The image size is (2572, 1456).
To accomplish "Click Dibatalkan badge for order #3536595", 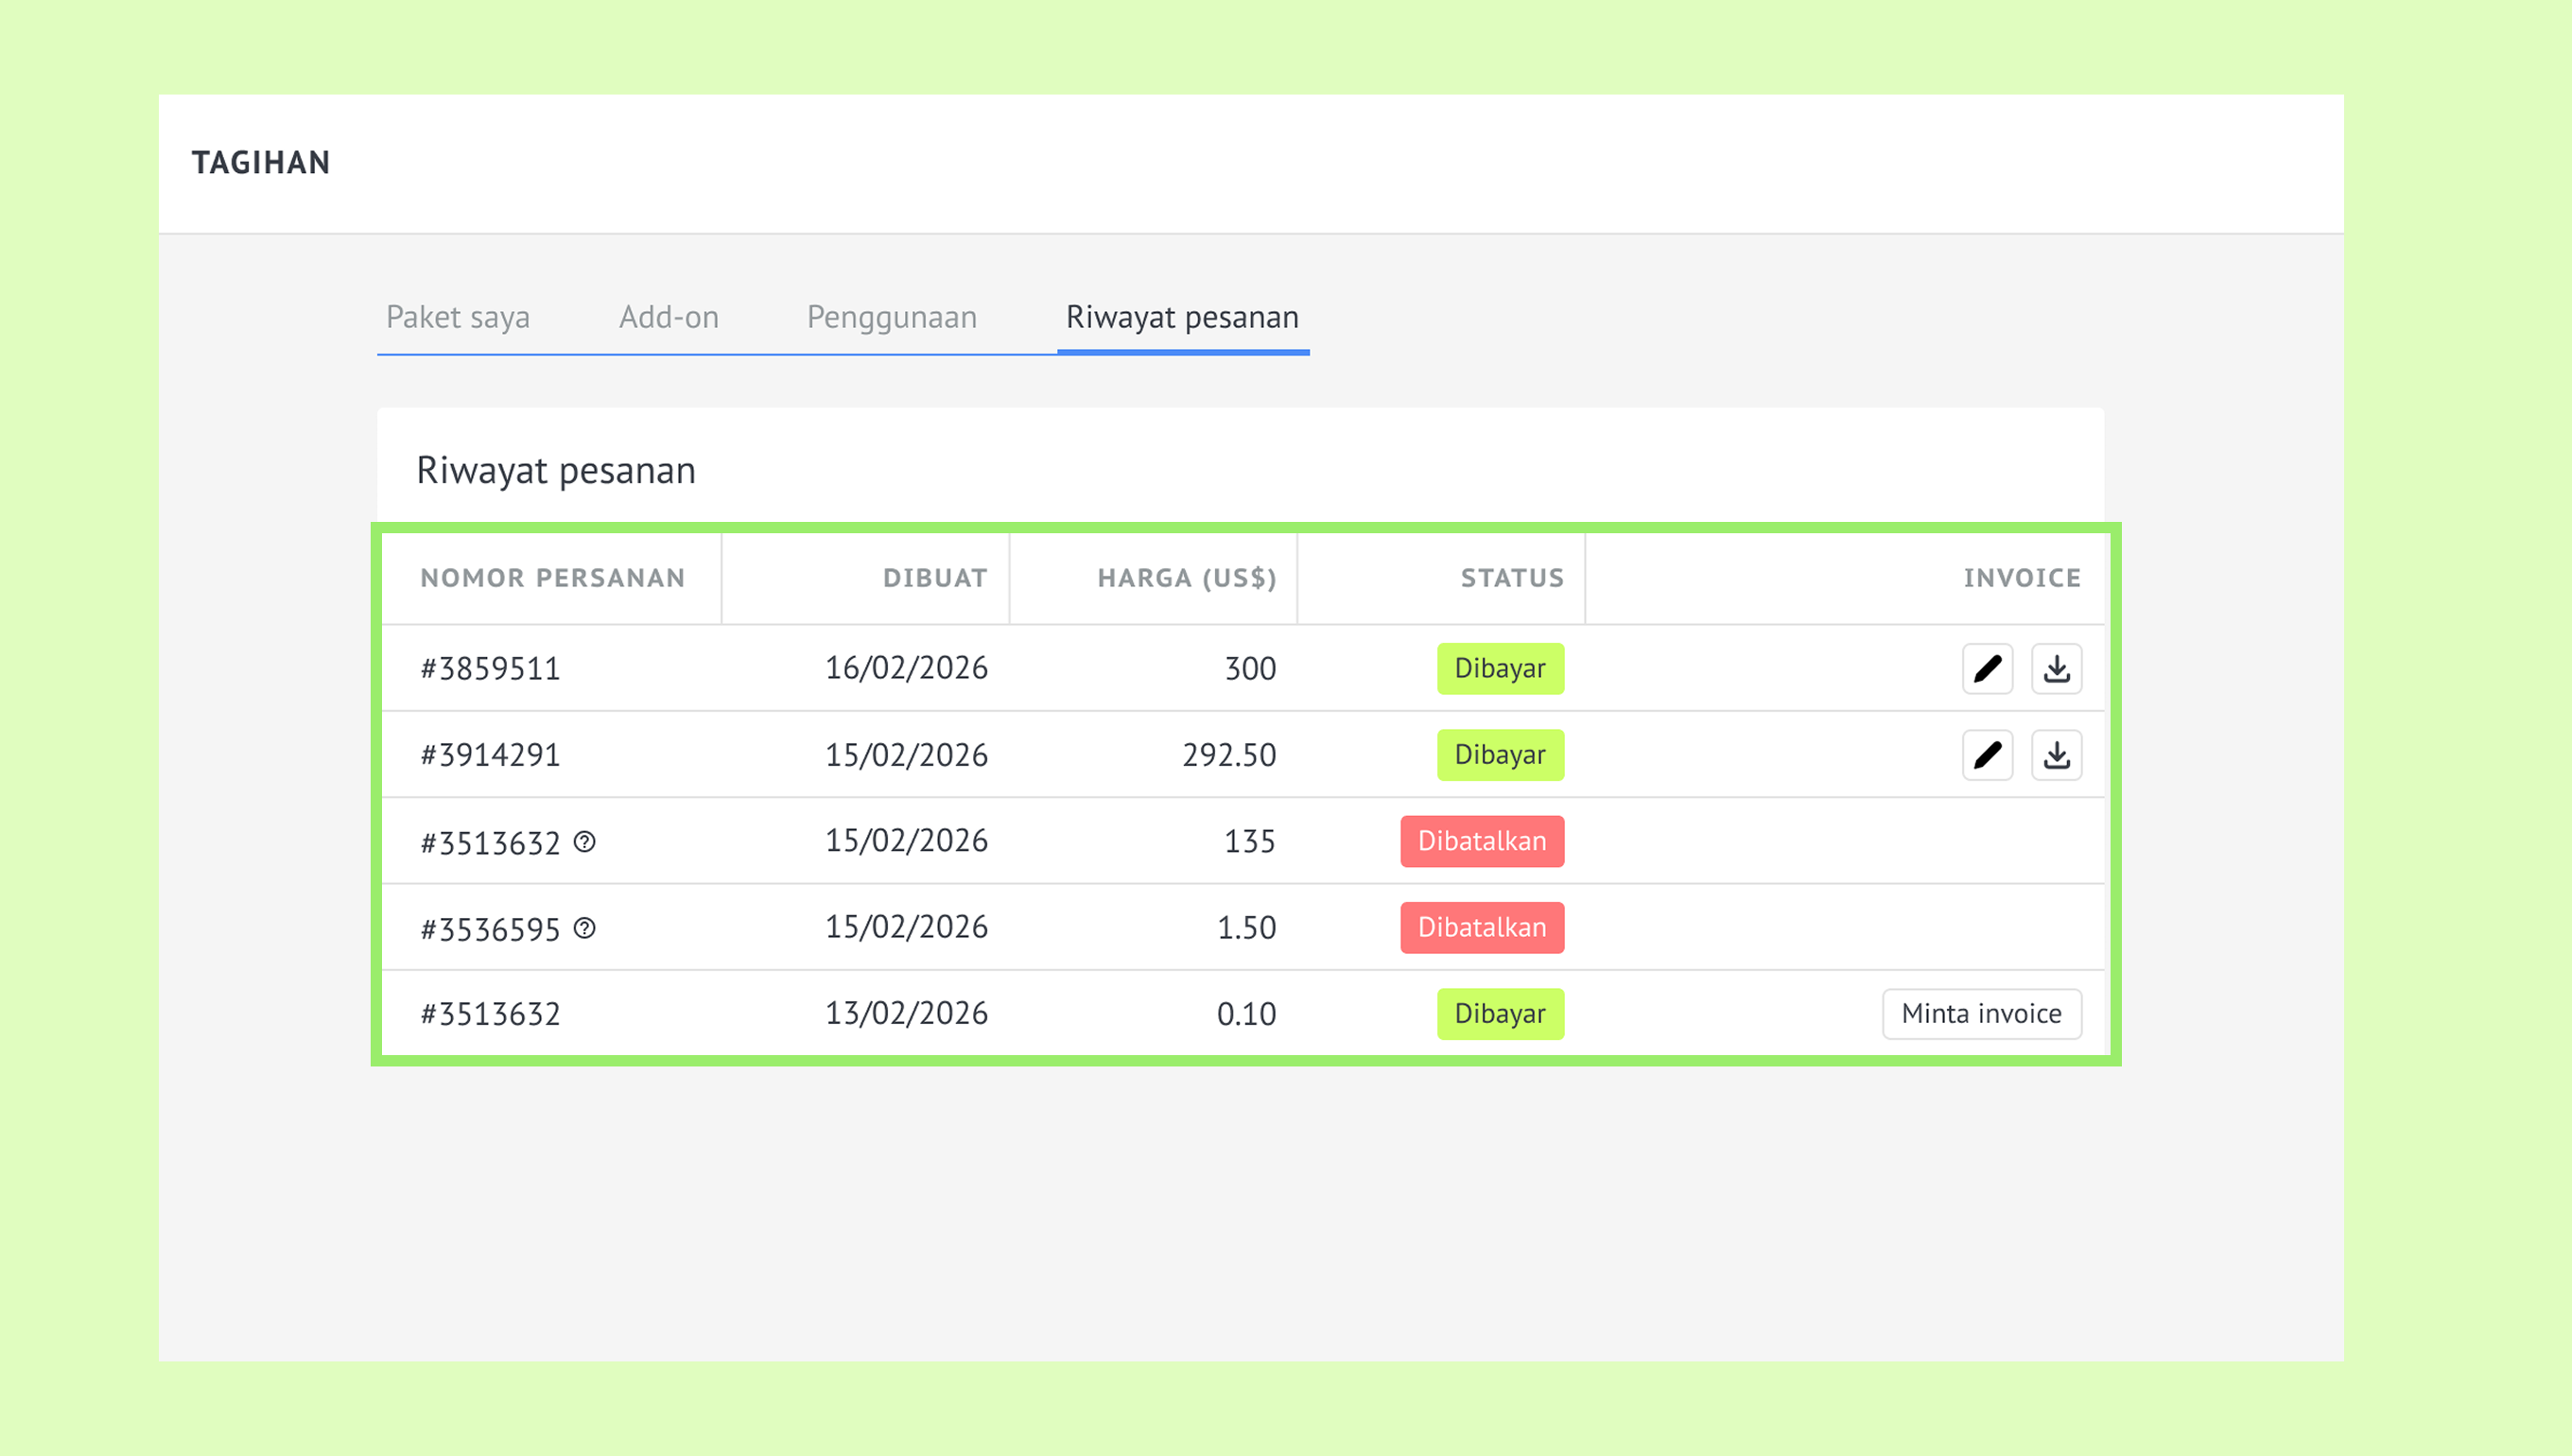I will [x=1482, y=927].
